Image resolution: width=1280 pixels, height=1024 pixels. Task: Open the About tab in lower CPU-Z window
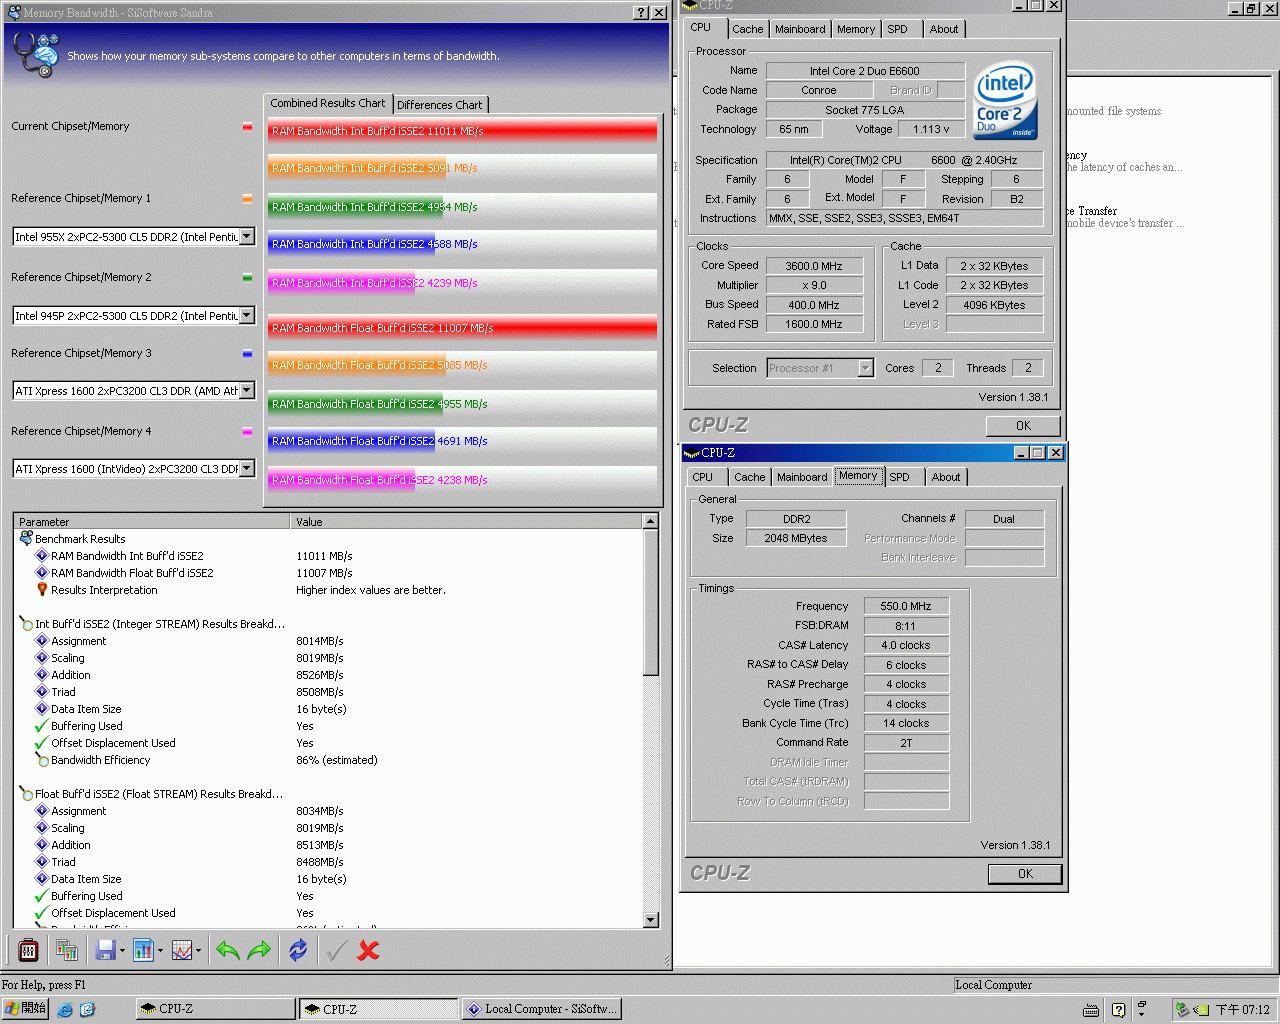pos(946,477)
